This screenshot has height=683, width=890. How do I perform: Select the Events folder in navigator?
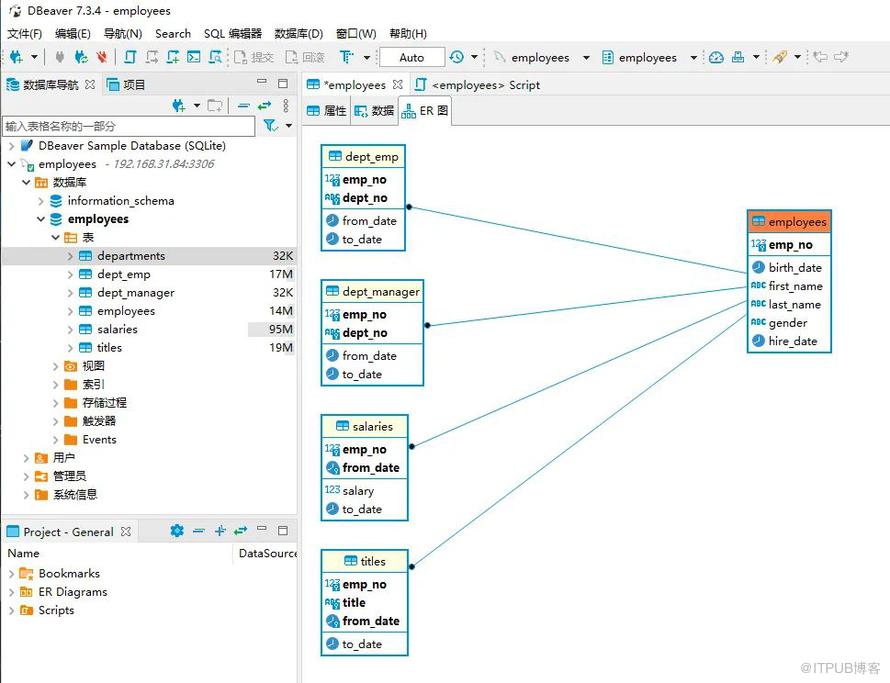coord(99,439)
